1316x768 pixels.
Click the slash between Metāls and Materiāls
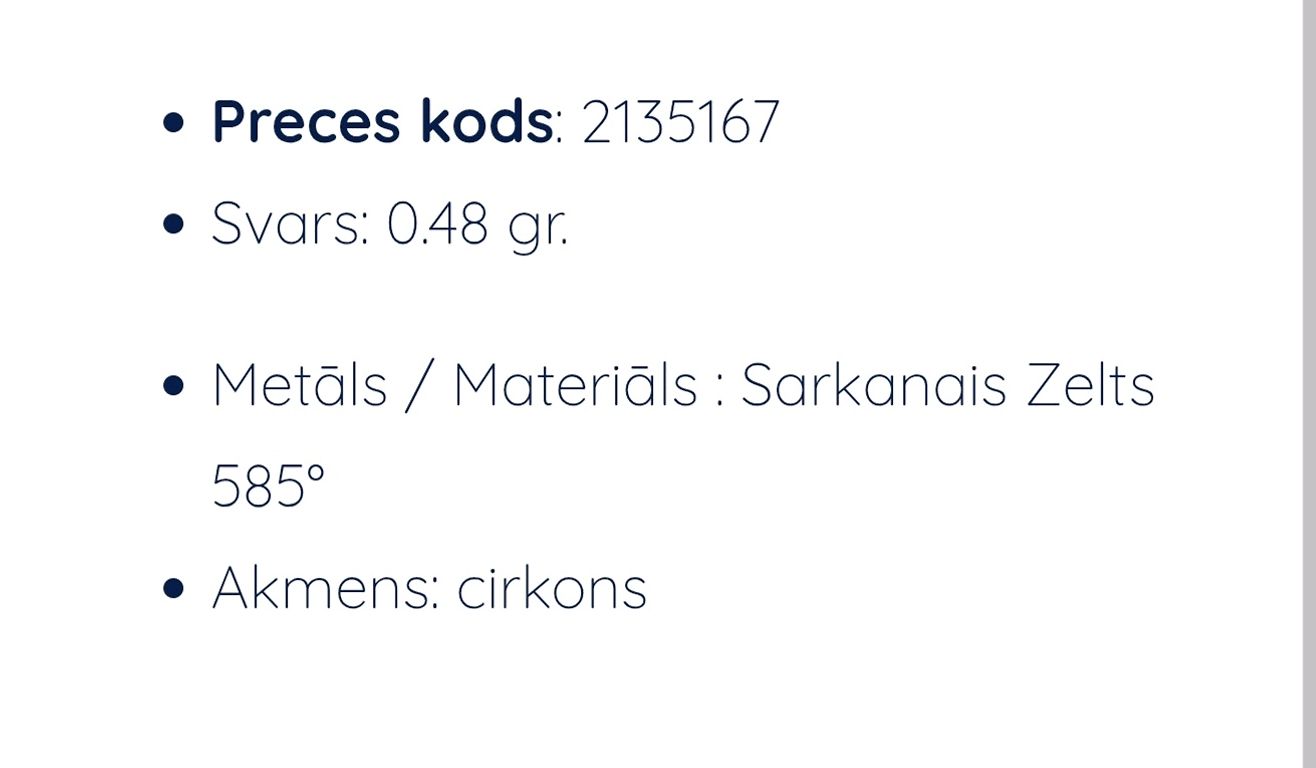[x=420, y=386]
